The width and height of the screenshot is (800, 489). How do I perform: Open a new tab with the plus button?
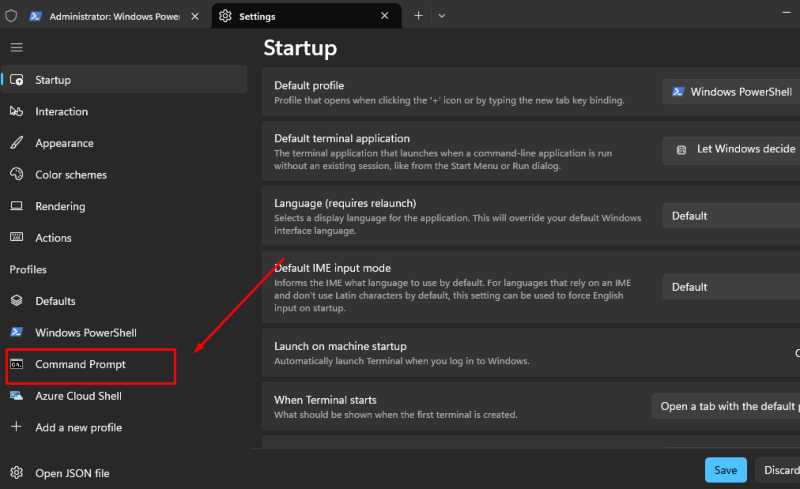click(418, 16)
